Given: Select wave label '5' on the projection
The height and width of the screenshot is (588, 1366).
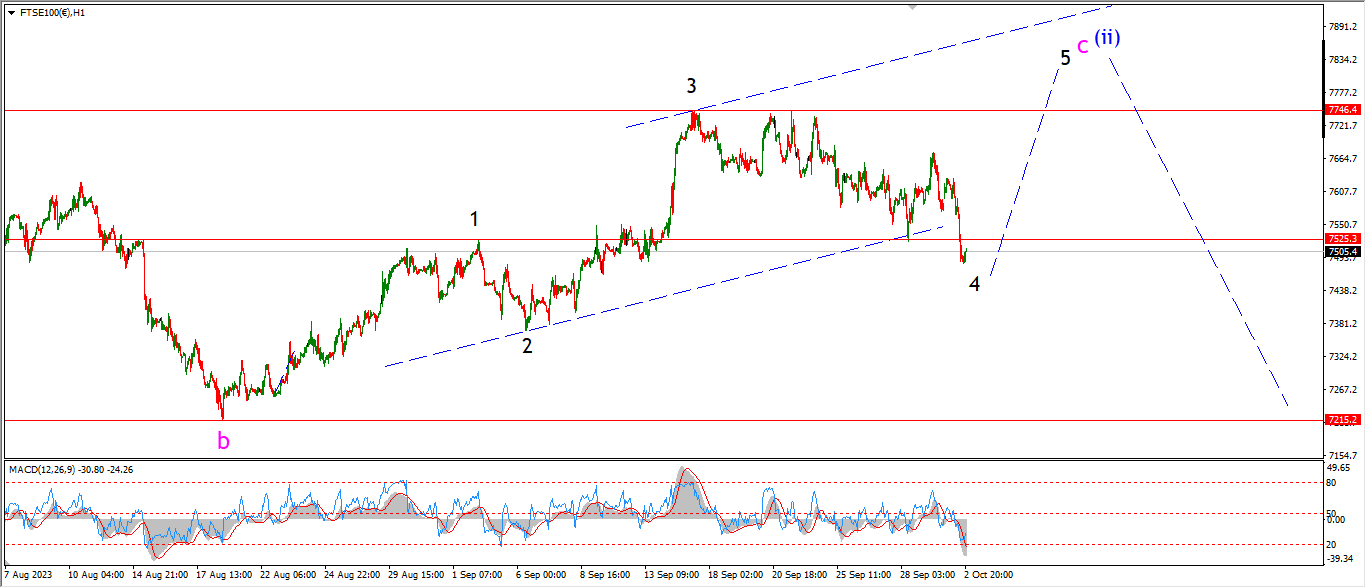Looking at the screenshot, I should [x=1066, y=58].
